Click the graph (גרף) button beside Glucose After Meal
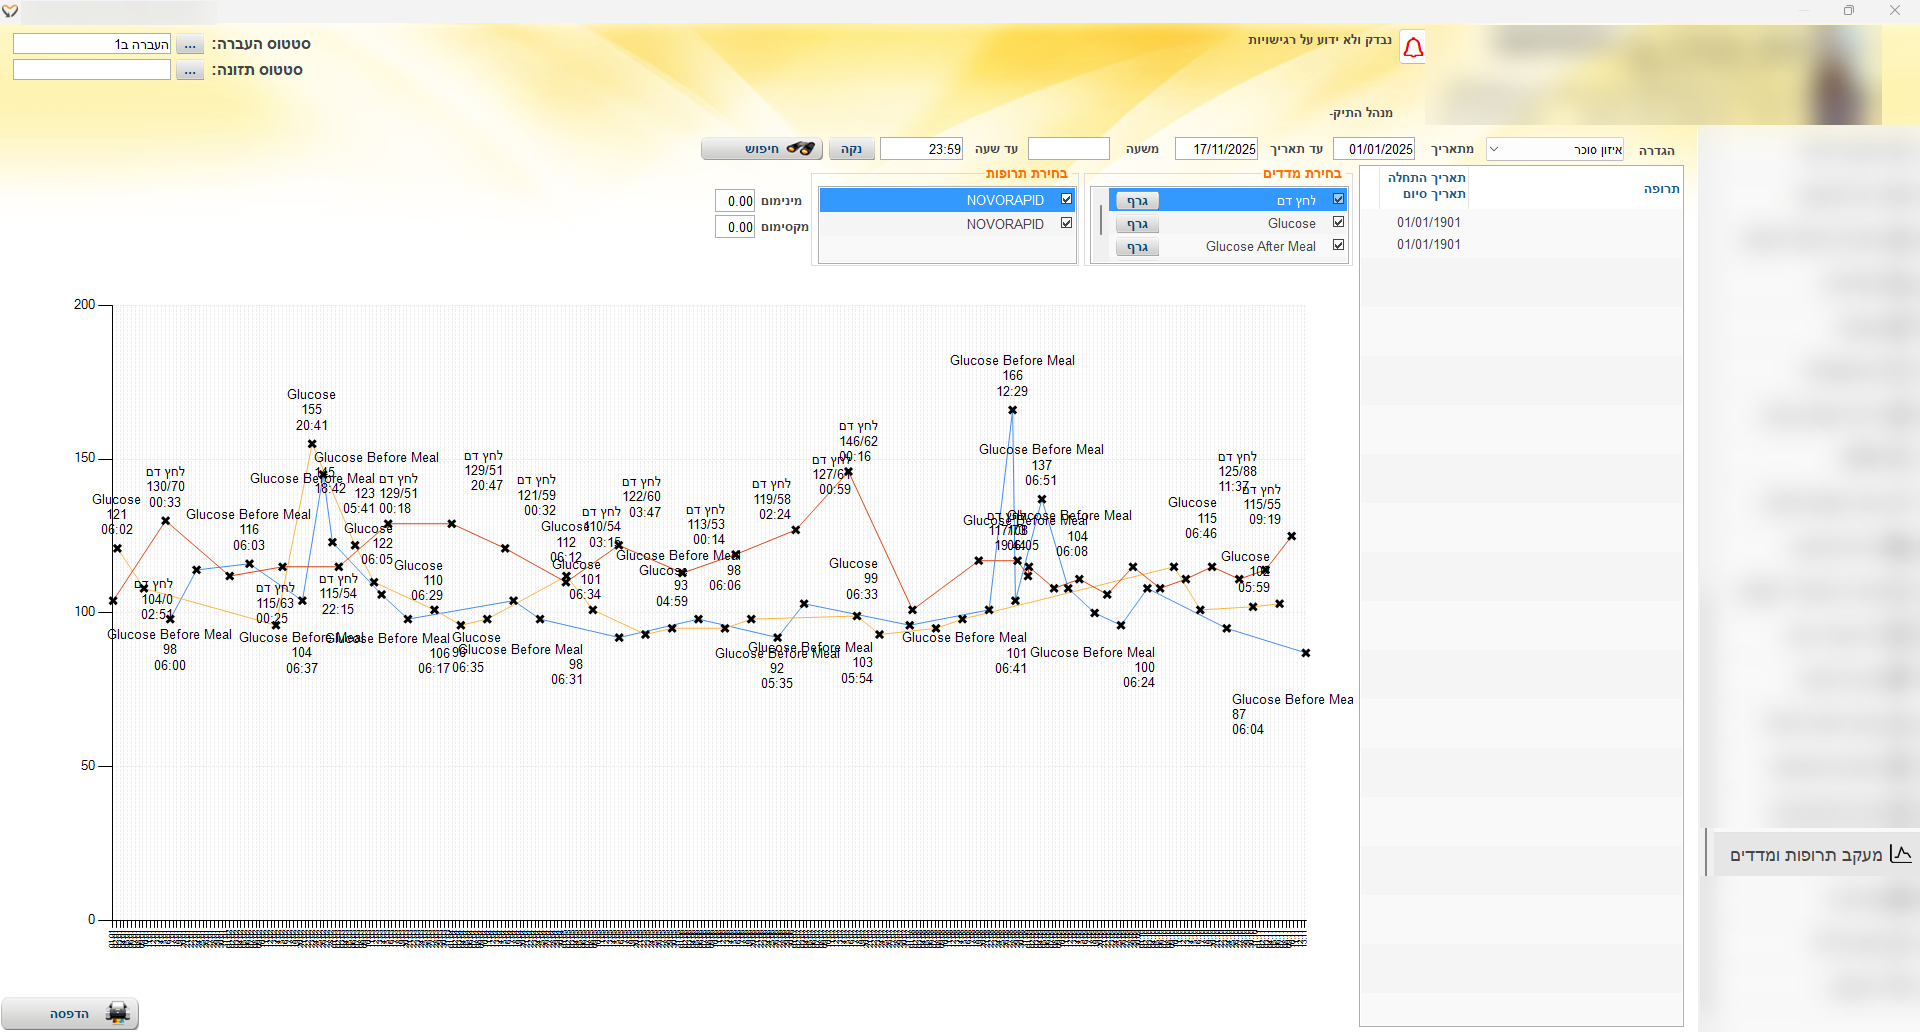1920x1032 pixels. pyautogui.click(x=1137, y=247)
